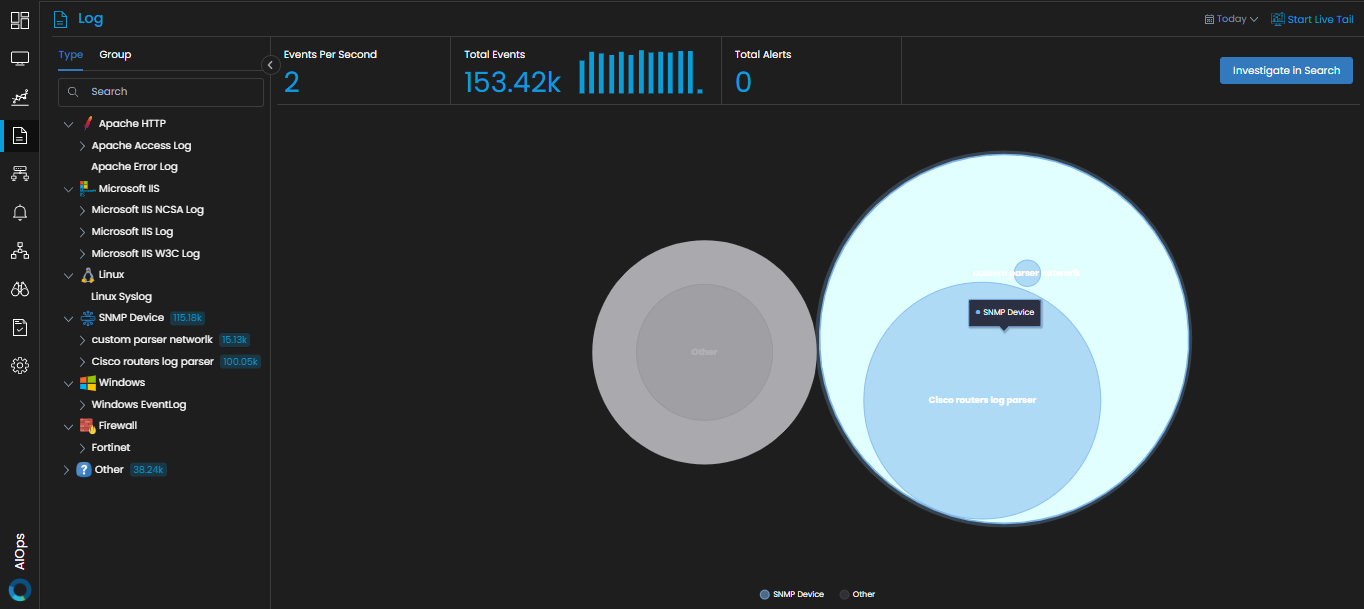Select Microsoft IIS Log entry

click(x=132, y=232)
